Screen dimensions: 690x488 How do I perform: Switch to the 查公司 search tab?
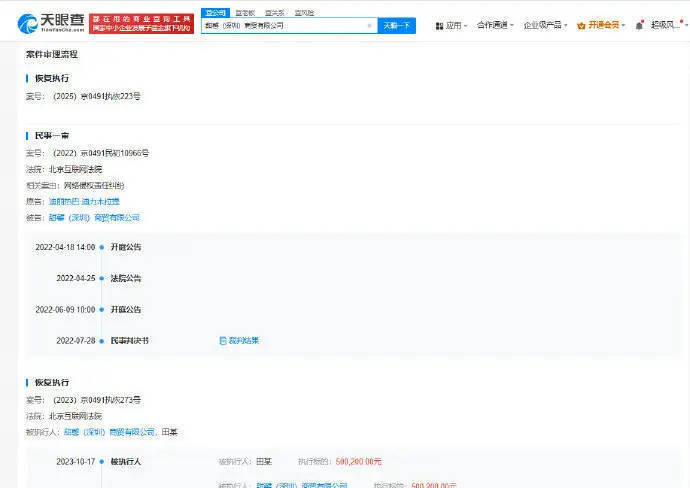coord(215,13)
